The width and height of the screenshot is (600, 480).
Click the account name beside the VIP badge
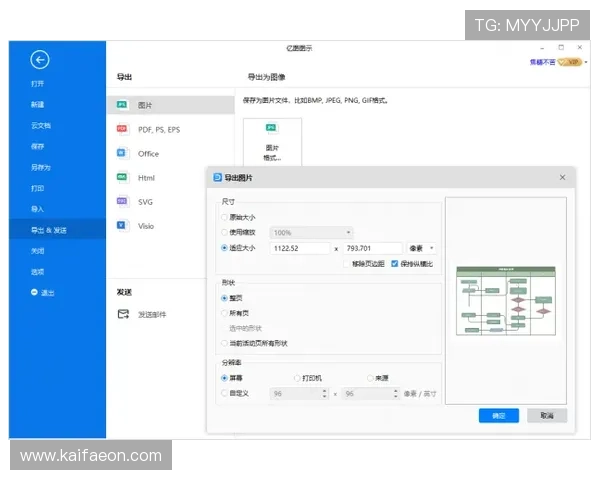[542, 62]
